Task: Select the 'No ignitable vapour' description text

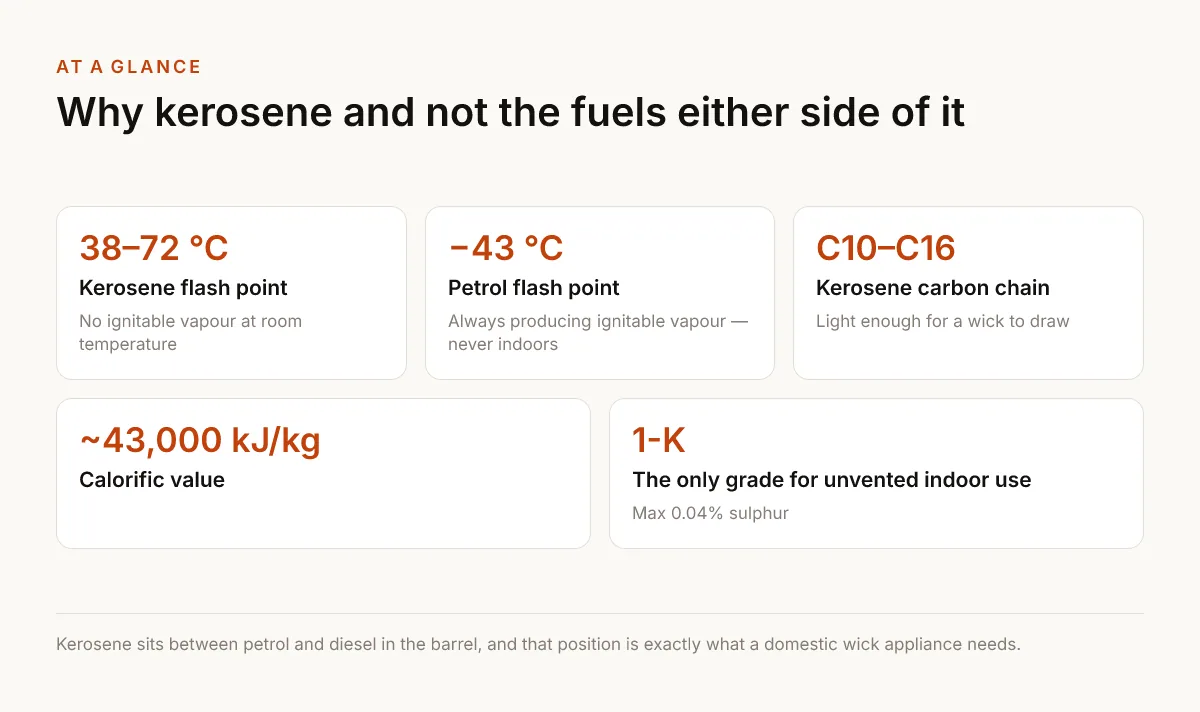Action: point(191,333)
